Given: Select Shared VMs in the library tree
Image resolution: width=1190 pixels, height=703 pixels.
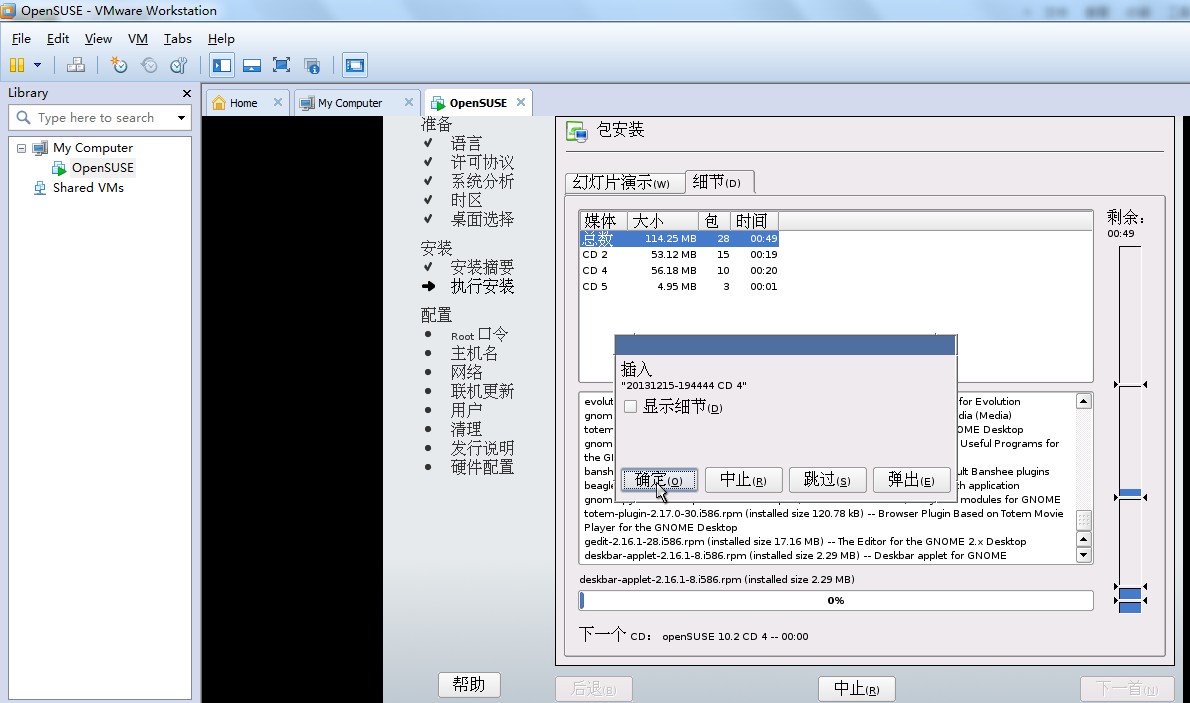Looking at the screenshot, I should coord(88,188).
